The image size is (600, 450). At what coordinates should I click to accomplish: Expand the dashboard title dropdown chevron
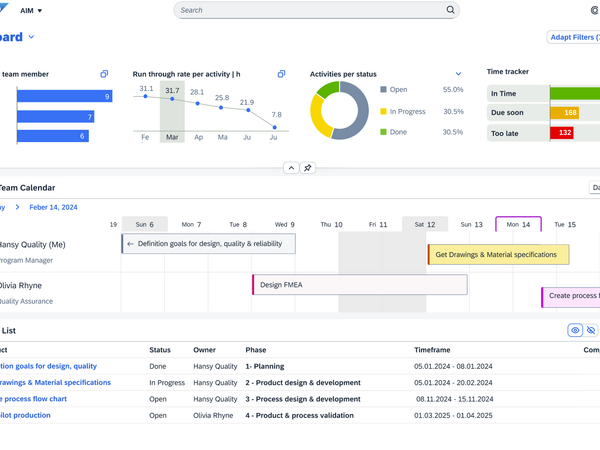point(32,38)
